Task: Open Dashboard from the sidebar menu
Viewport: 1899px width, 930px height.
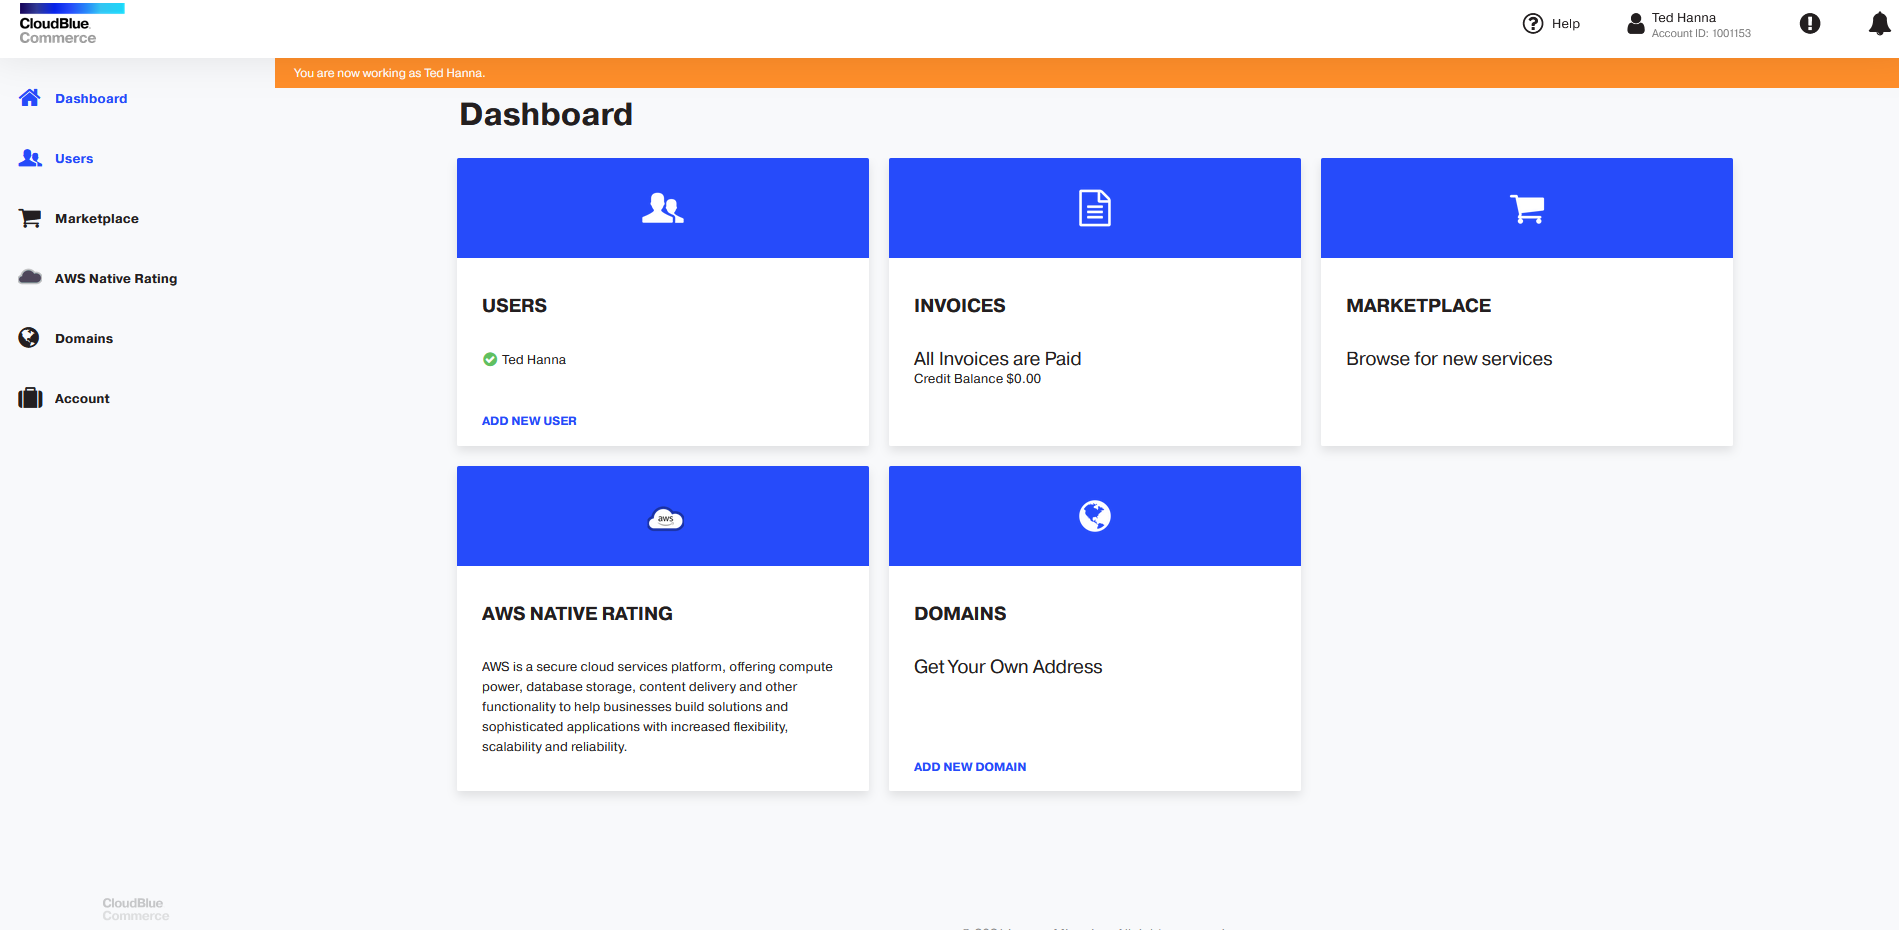Action: coord(91,99)
